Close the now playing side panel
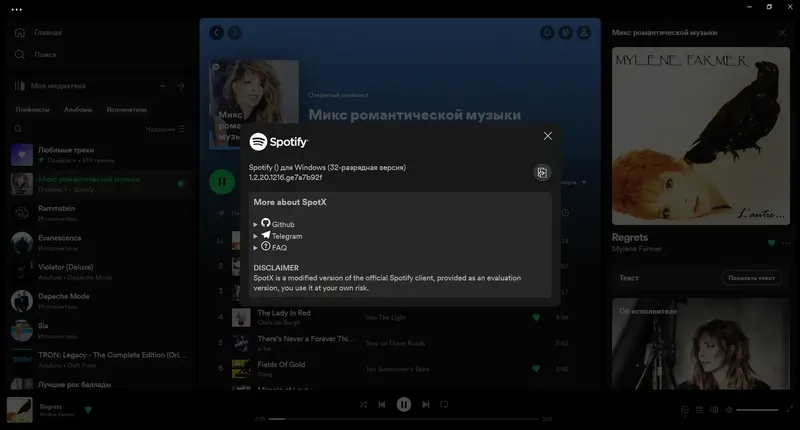The height and width of the screenshot is (430, 800). tap(782, 32)
